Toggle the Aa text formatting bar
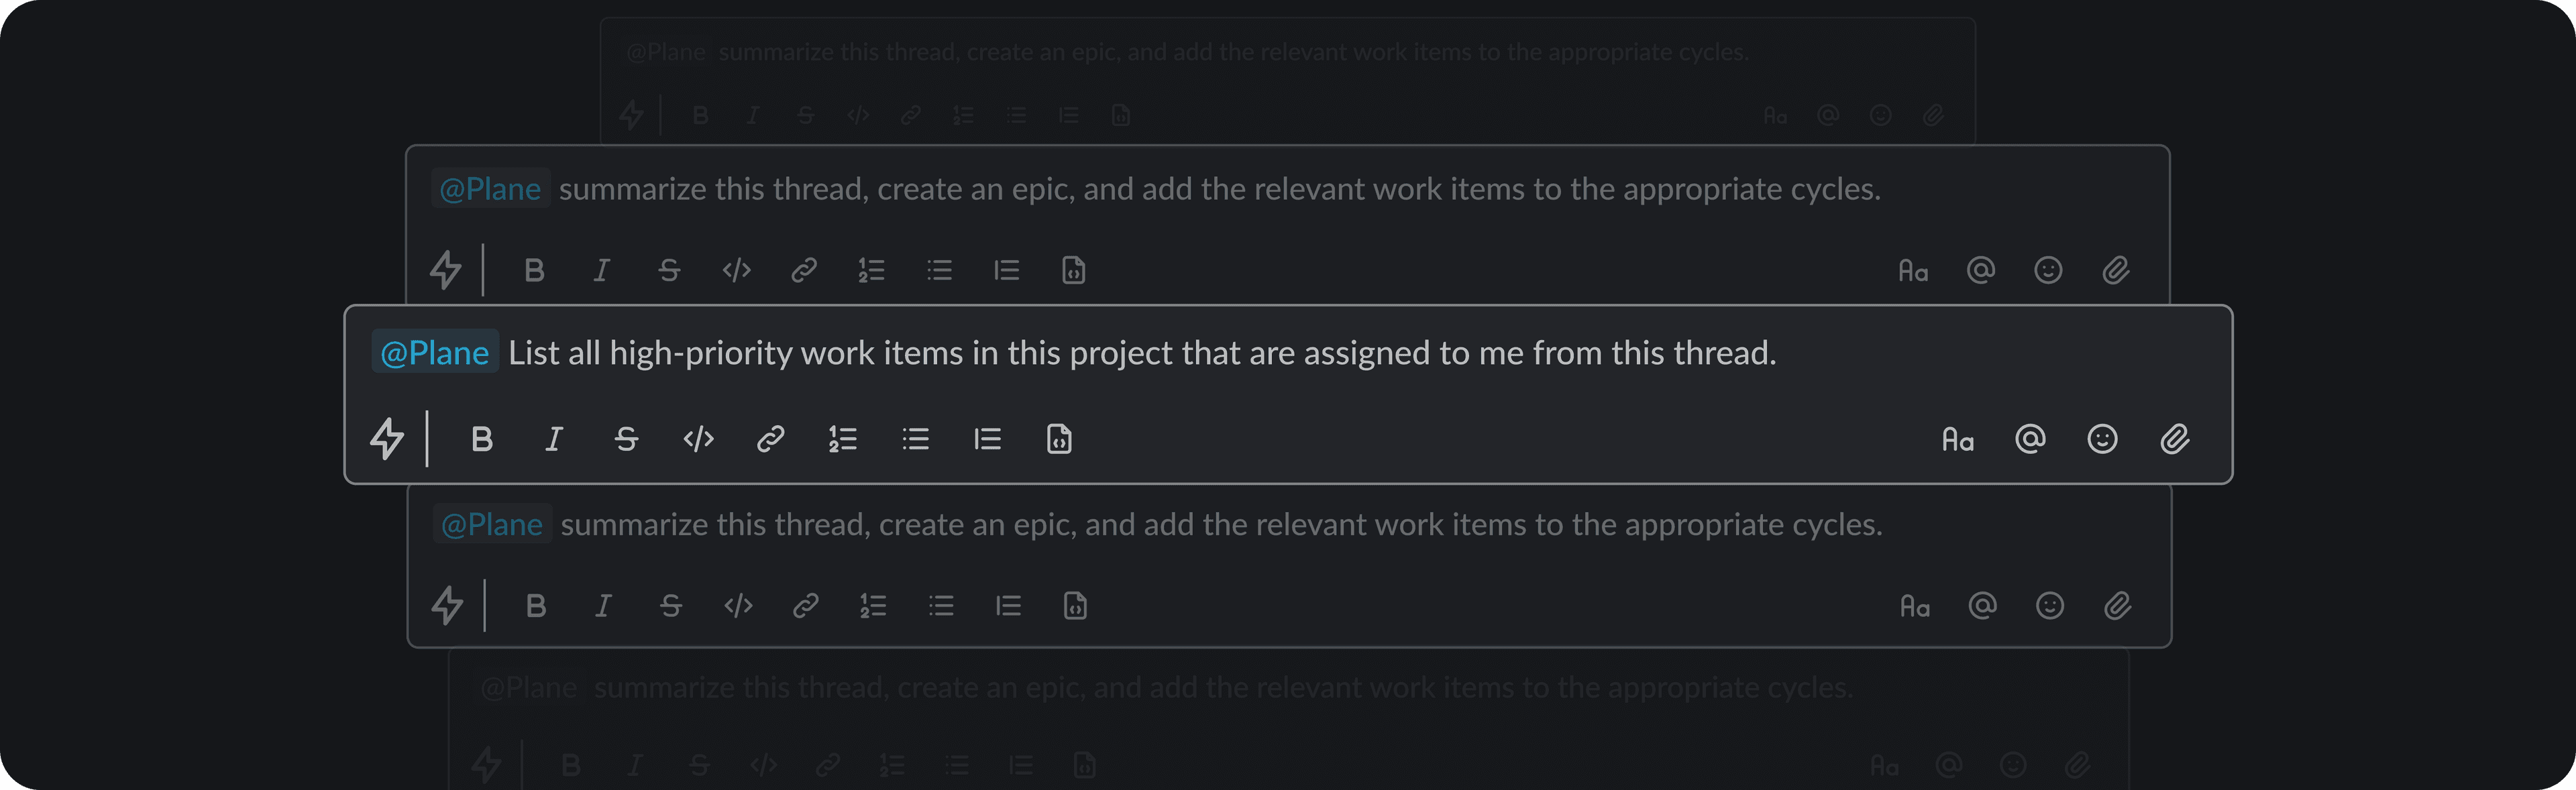Viewport: 2576px width, 790px height. 1958,438
